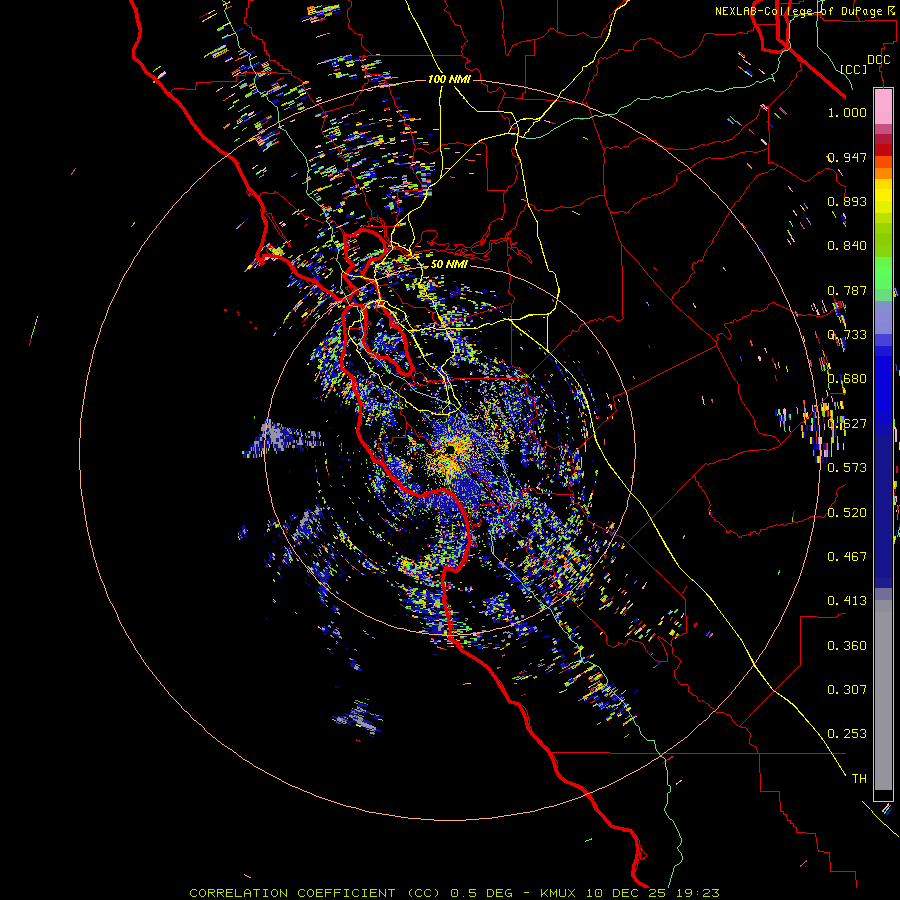Select the 0.467 color bar value
This screenshot has width=900, height=900.
pos(847,557)
